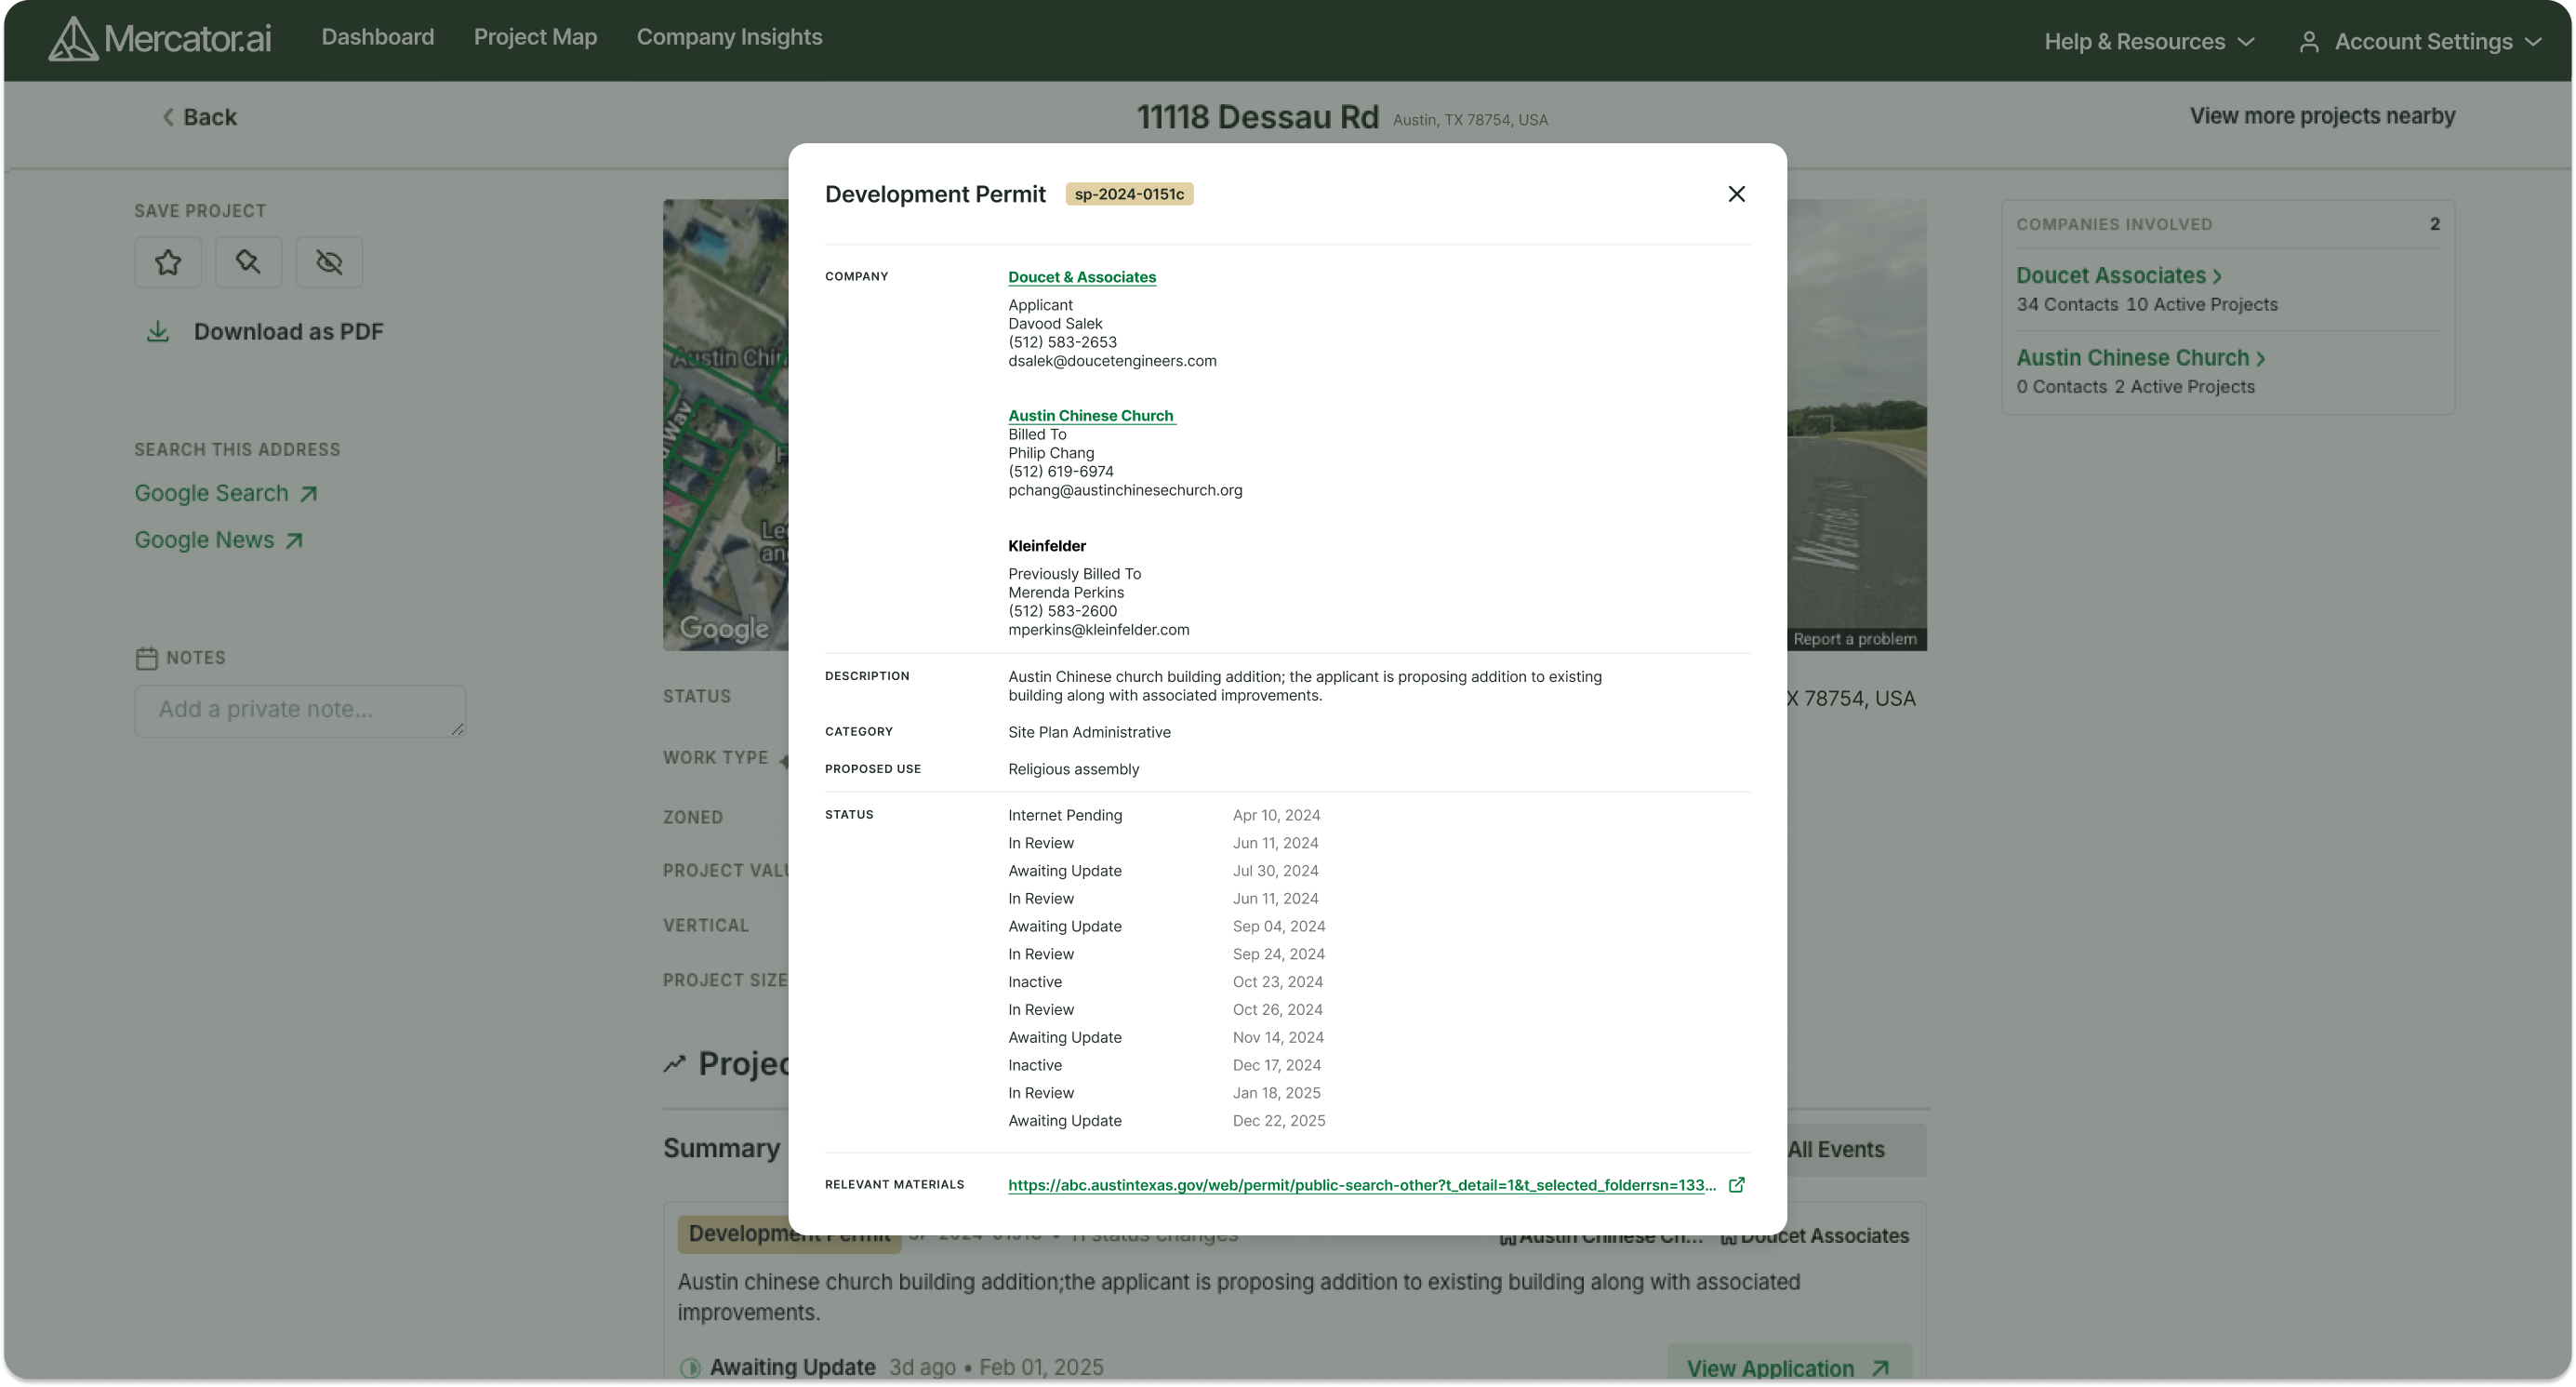
Task: Click the Download as PDF icon
Action: [158, 332]
